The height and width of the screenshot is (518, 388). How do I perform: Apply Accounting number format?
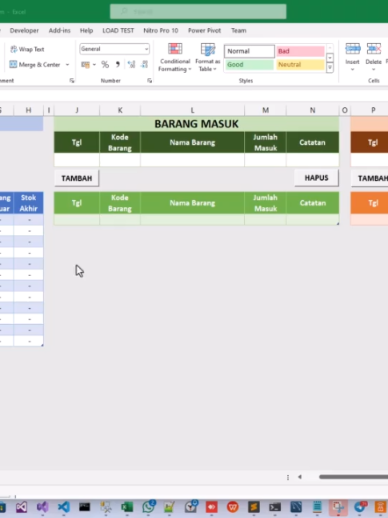85,65
